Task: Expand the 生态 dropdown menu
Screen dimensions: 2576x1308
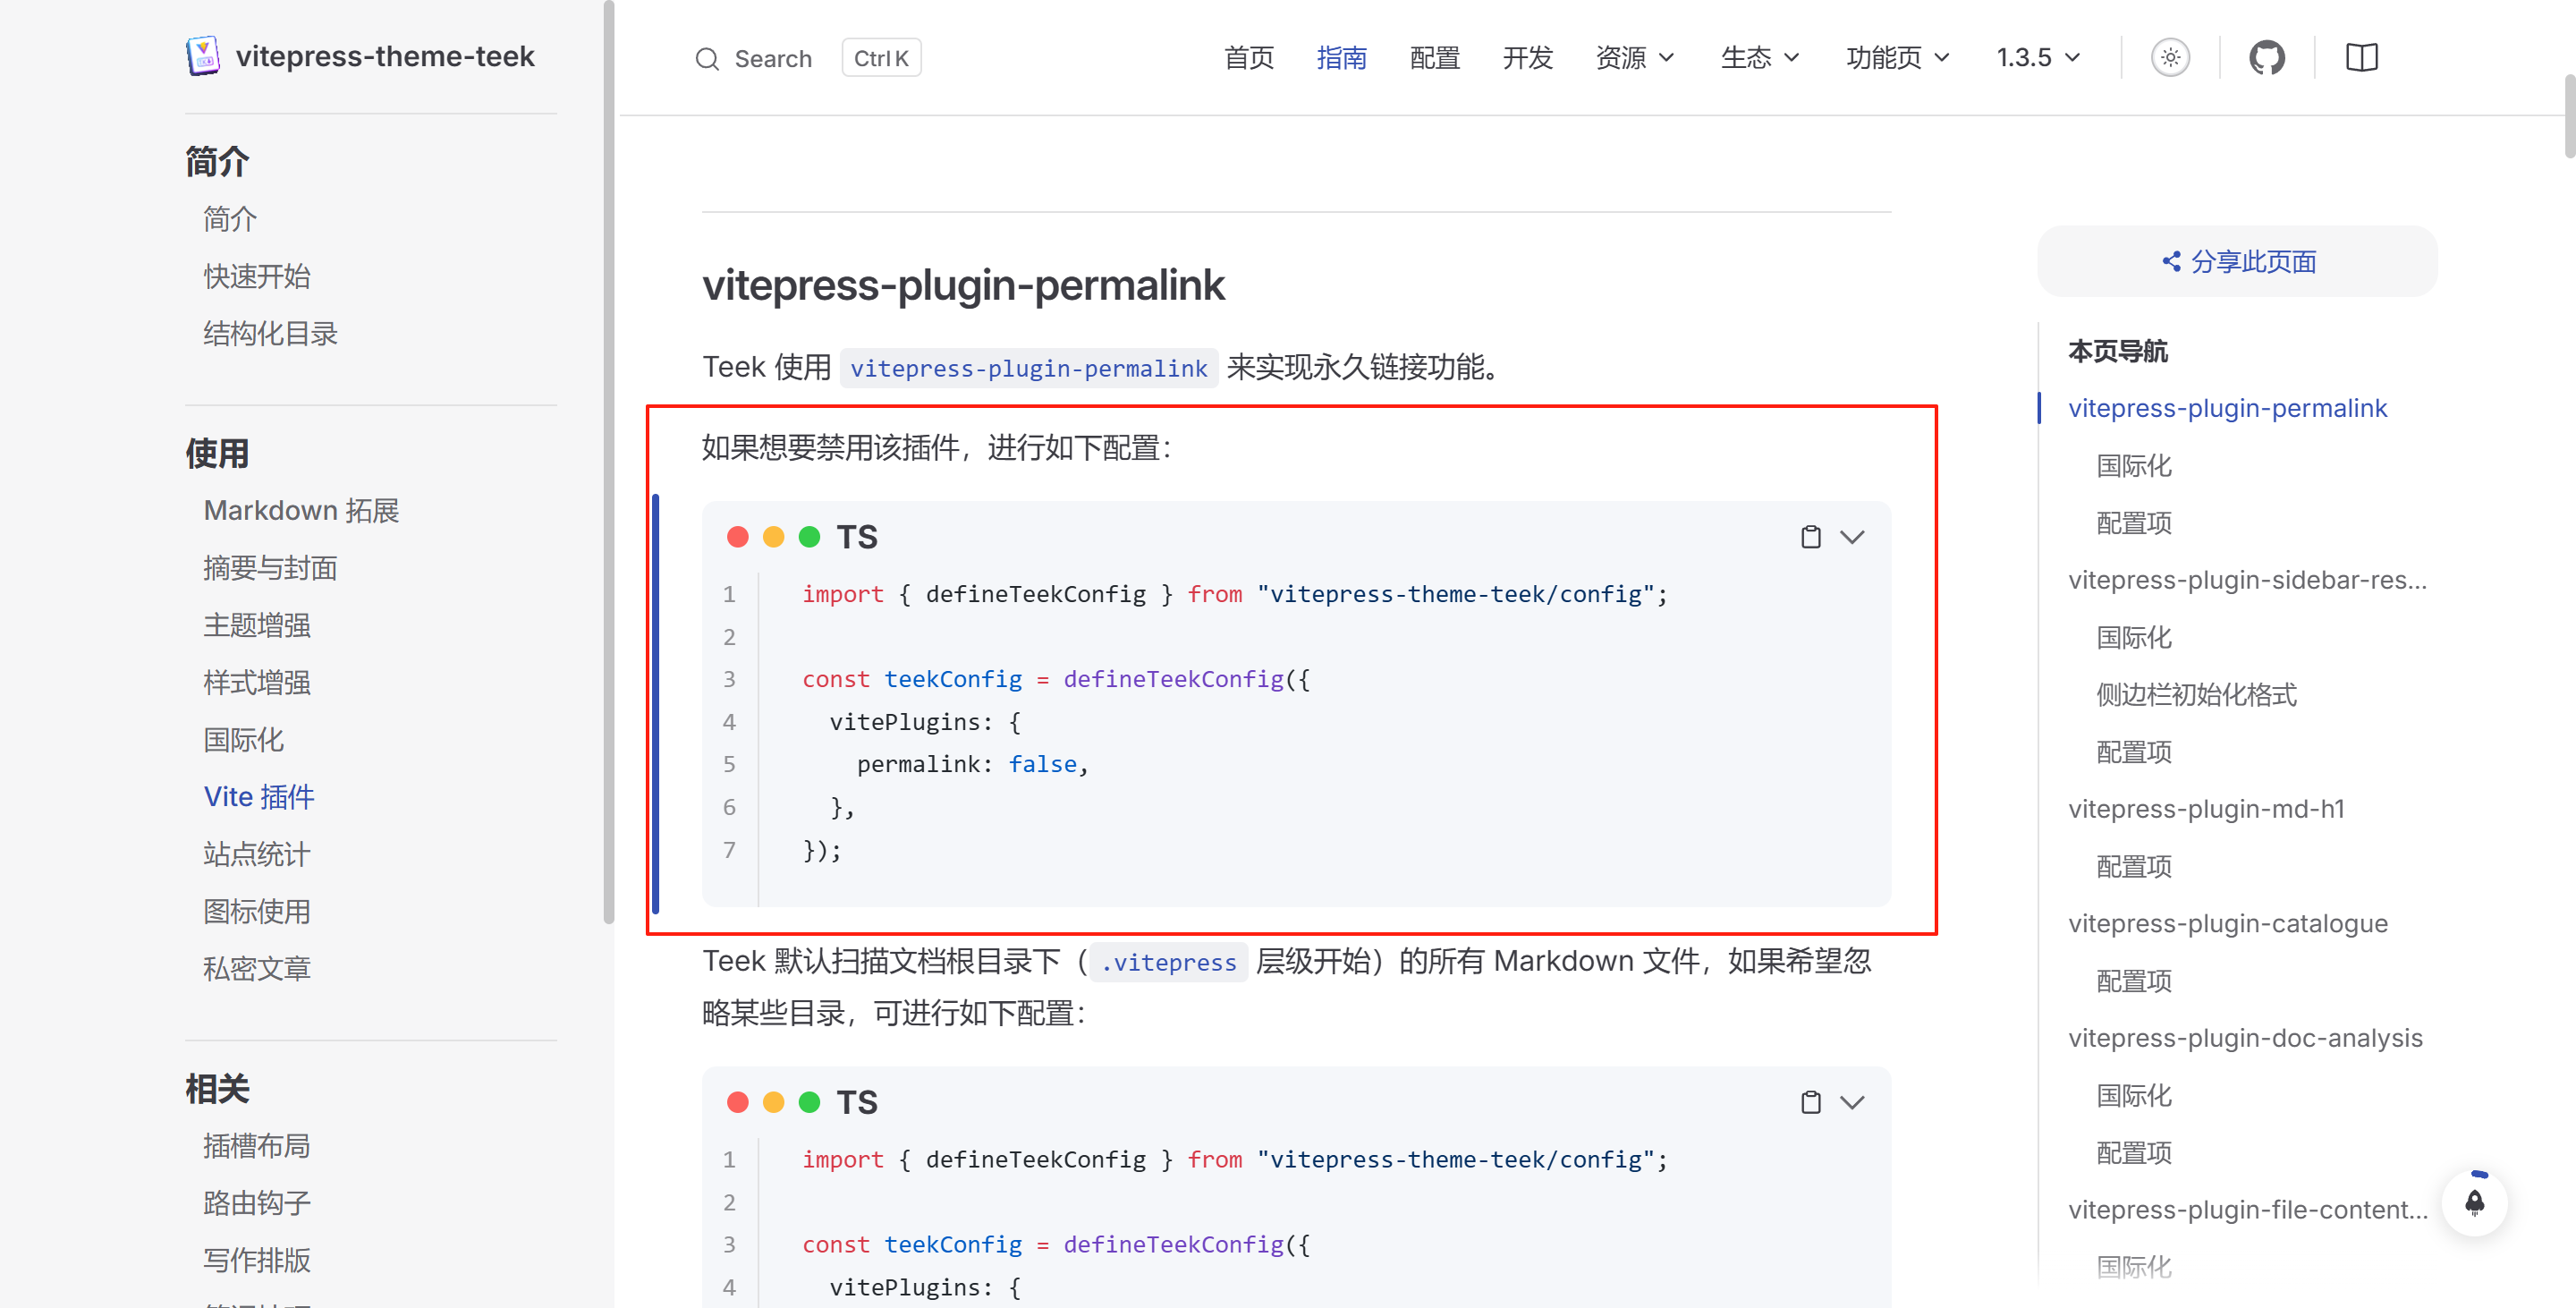Action: coord(1759,58)
